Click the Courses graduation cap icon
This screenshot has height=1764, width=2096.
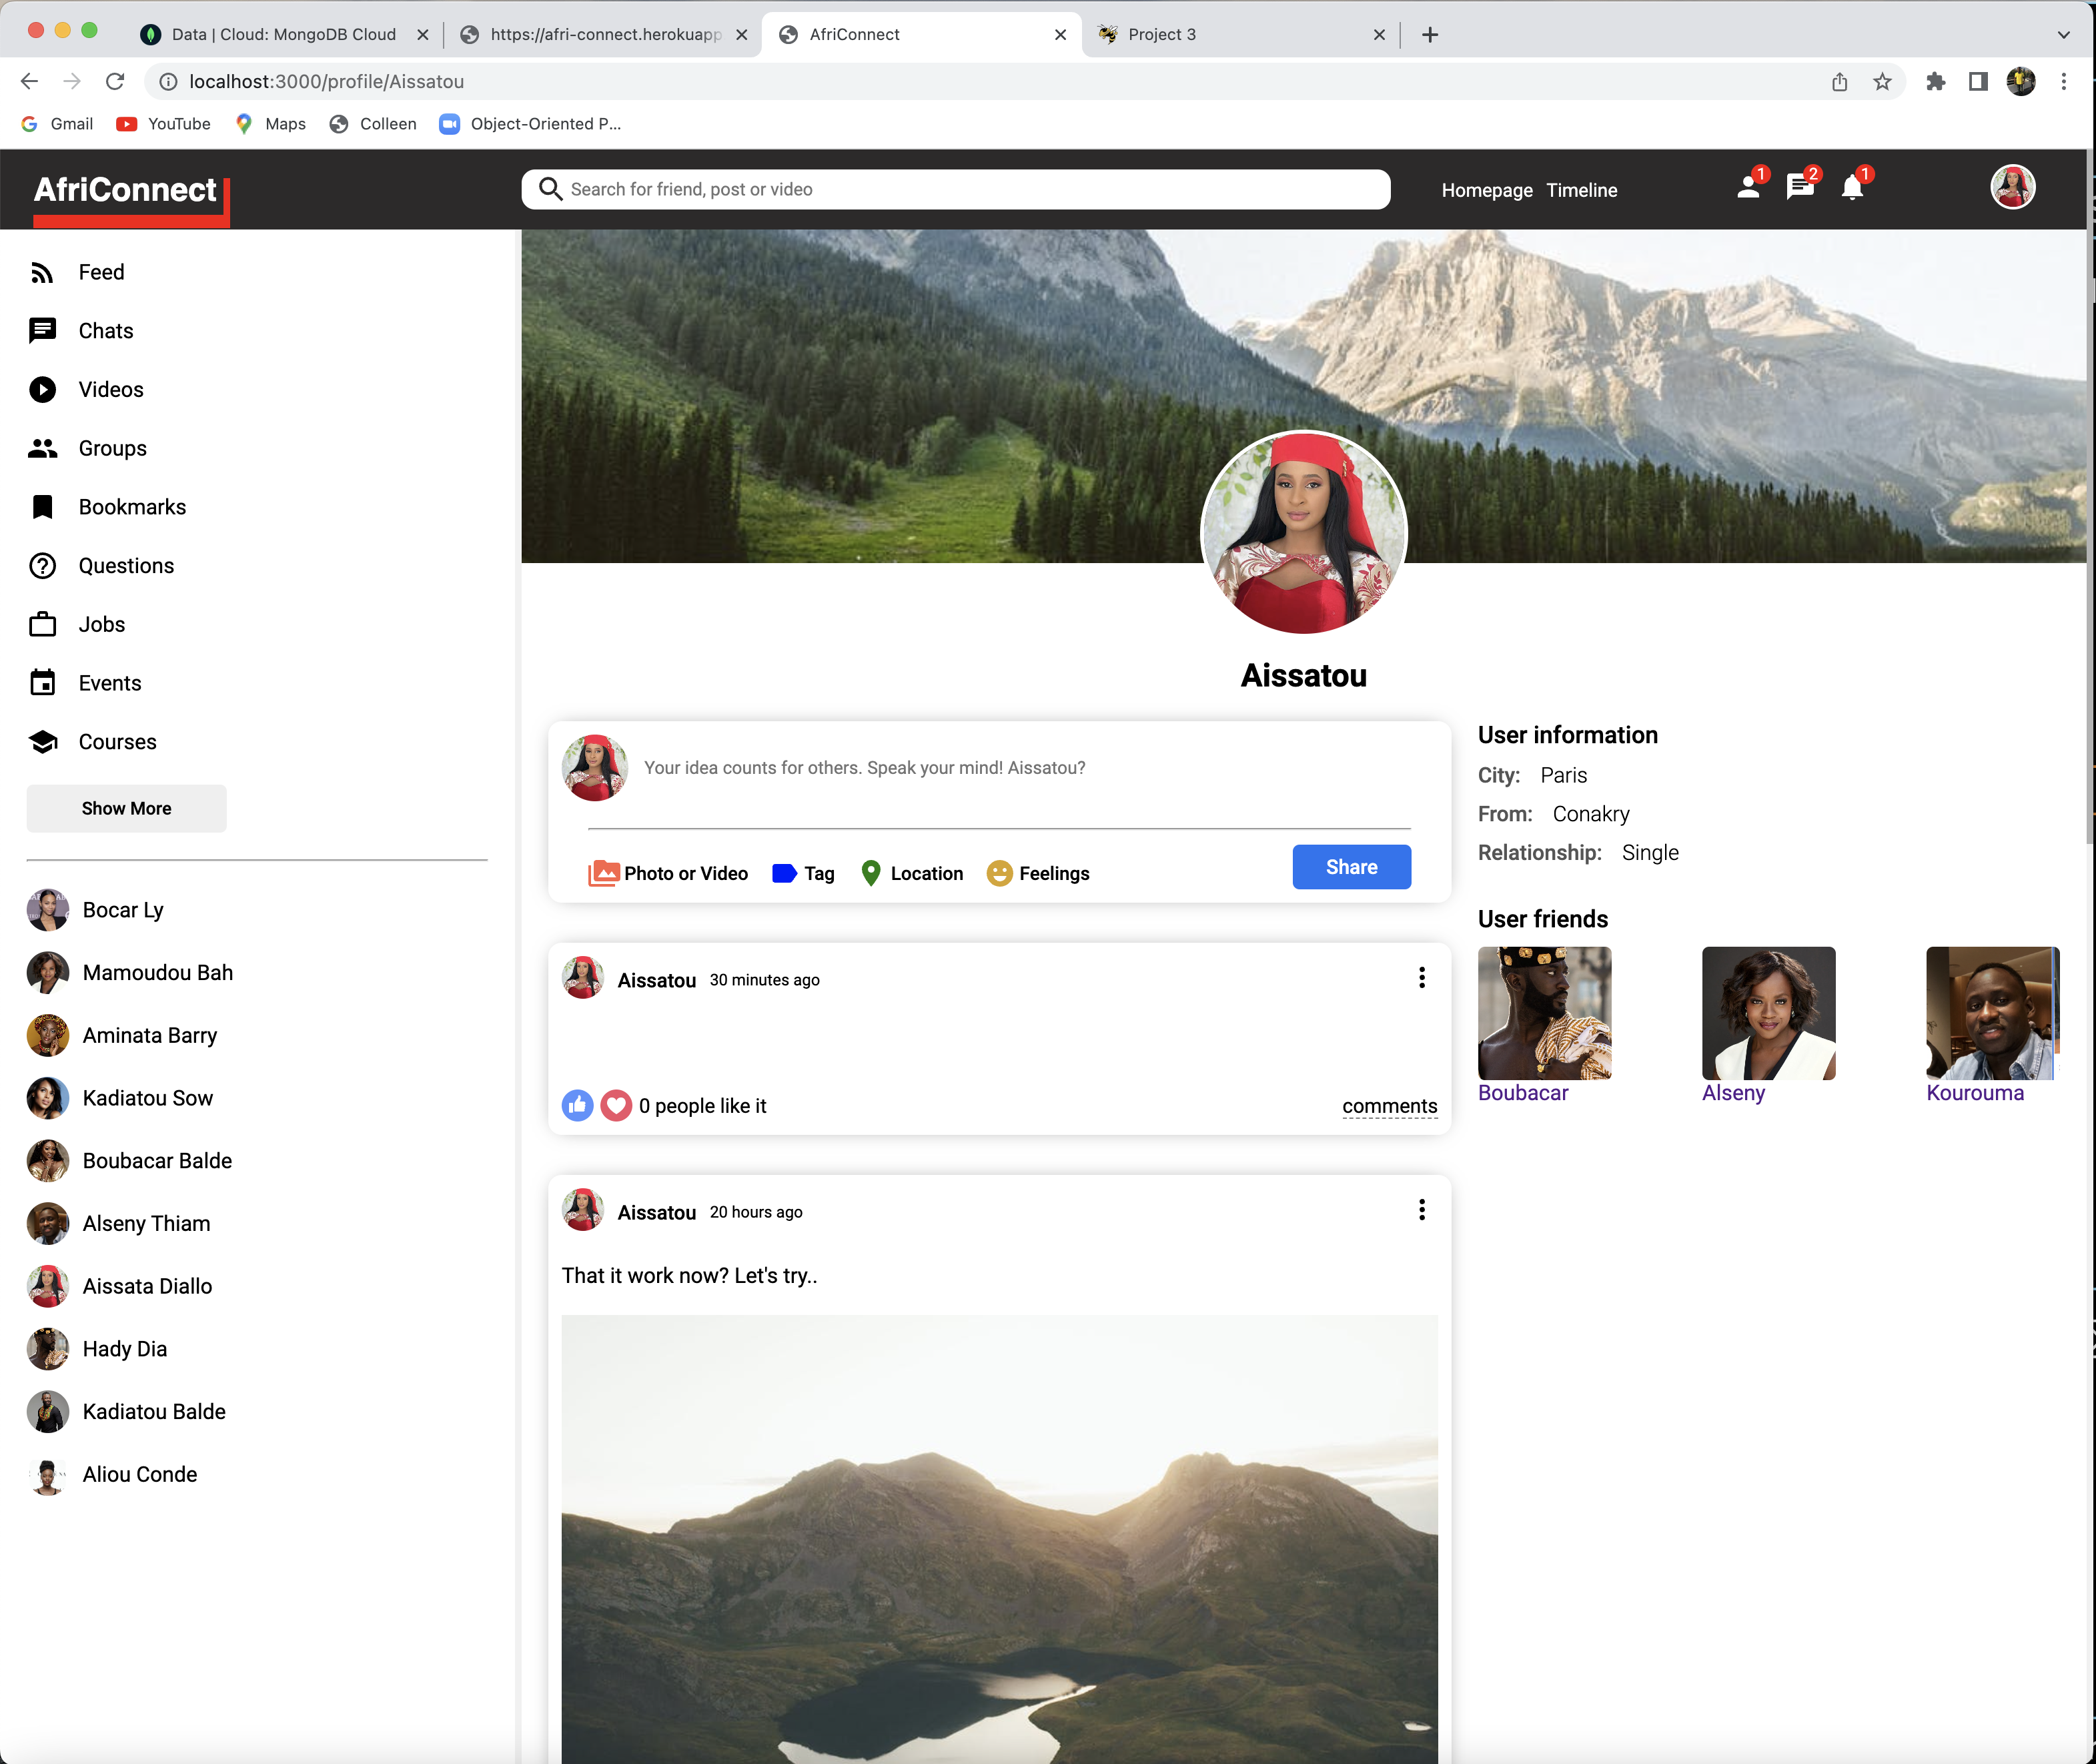point(42,742)
